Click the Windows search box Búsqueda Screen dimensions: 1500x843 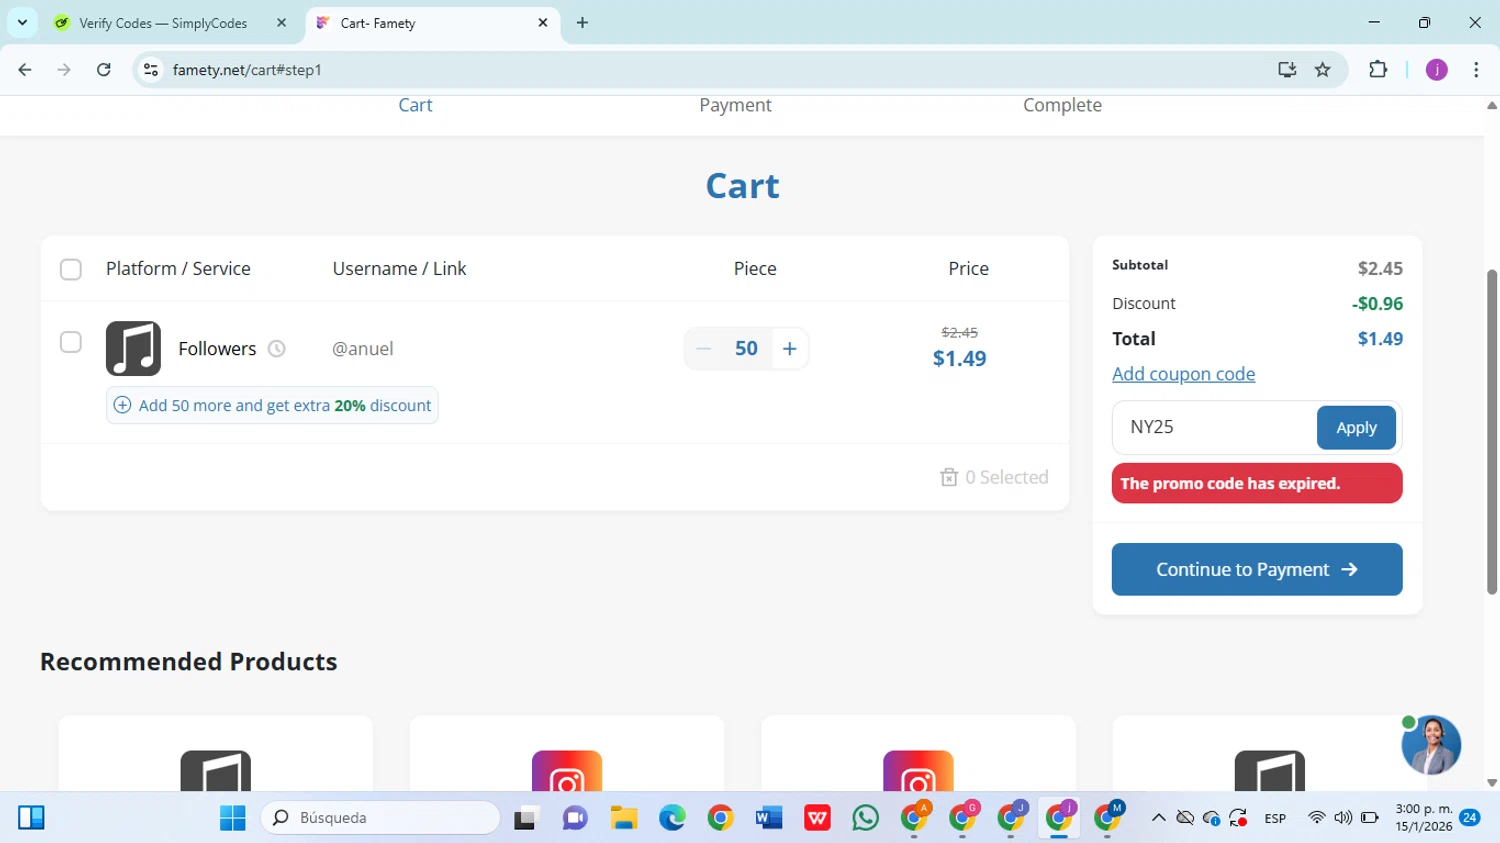pos(380,818)
